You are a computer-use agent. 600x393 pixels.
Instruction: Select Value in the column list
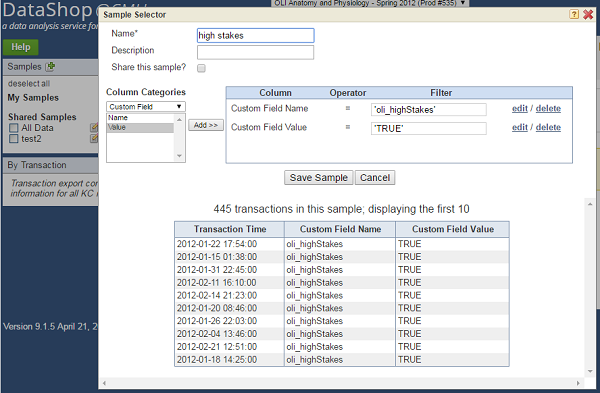140,127
